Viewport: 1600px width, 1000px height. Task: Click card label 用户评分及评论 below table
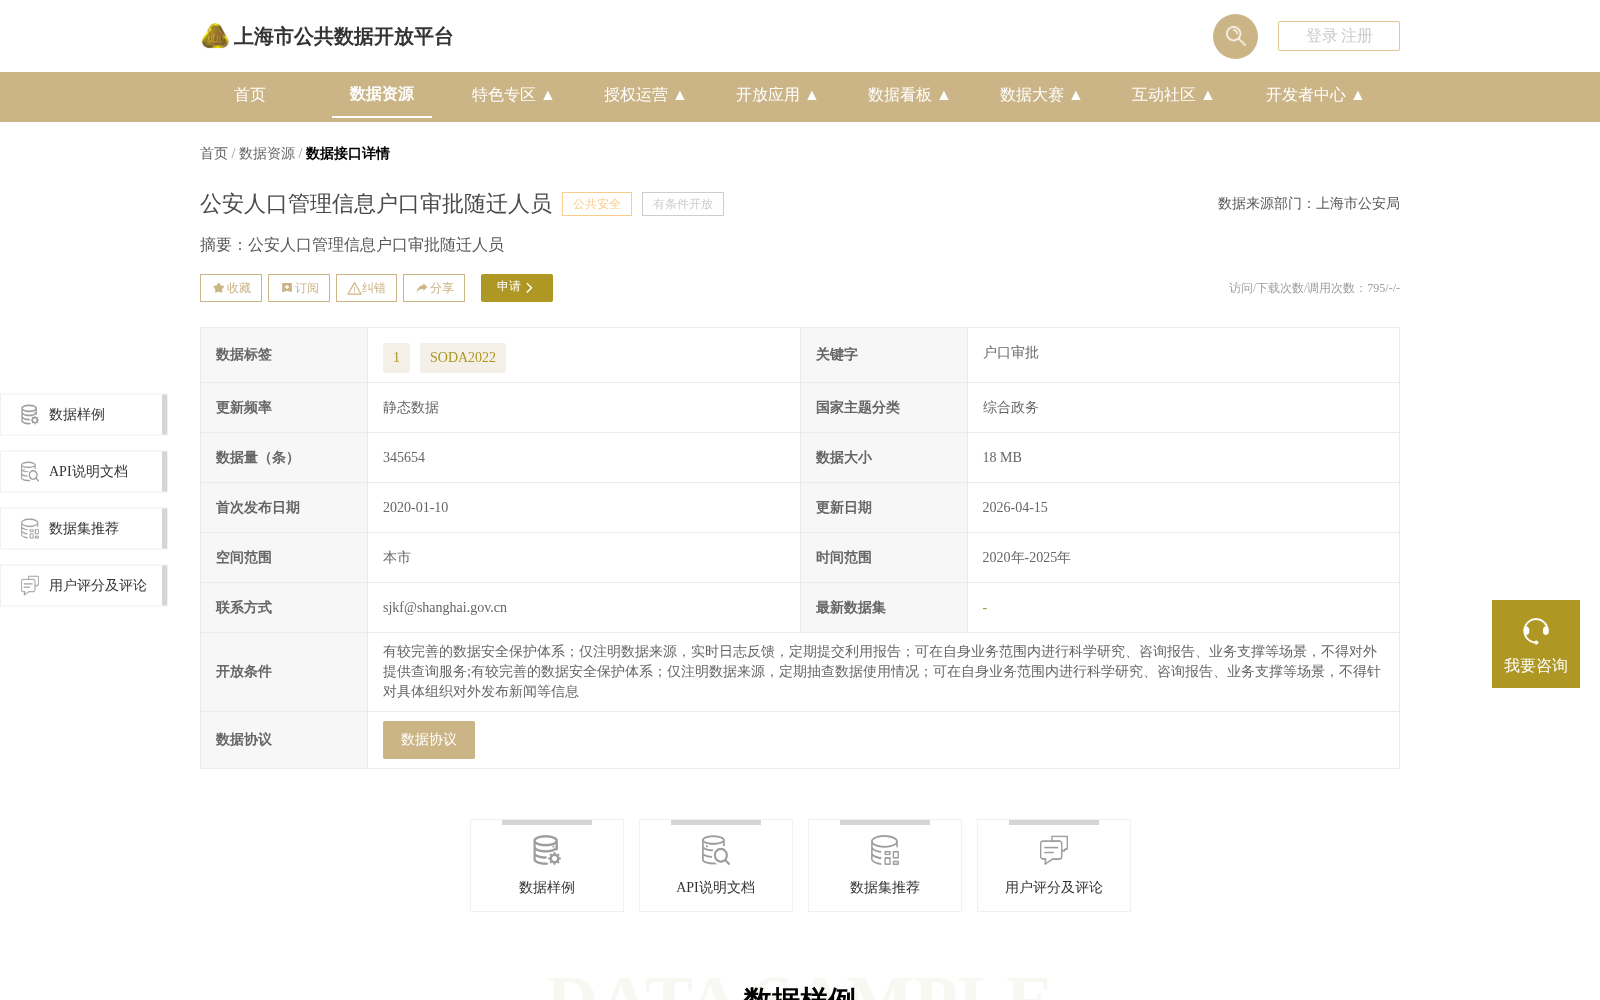click(x=1054, y=888)
